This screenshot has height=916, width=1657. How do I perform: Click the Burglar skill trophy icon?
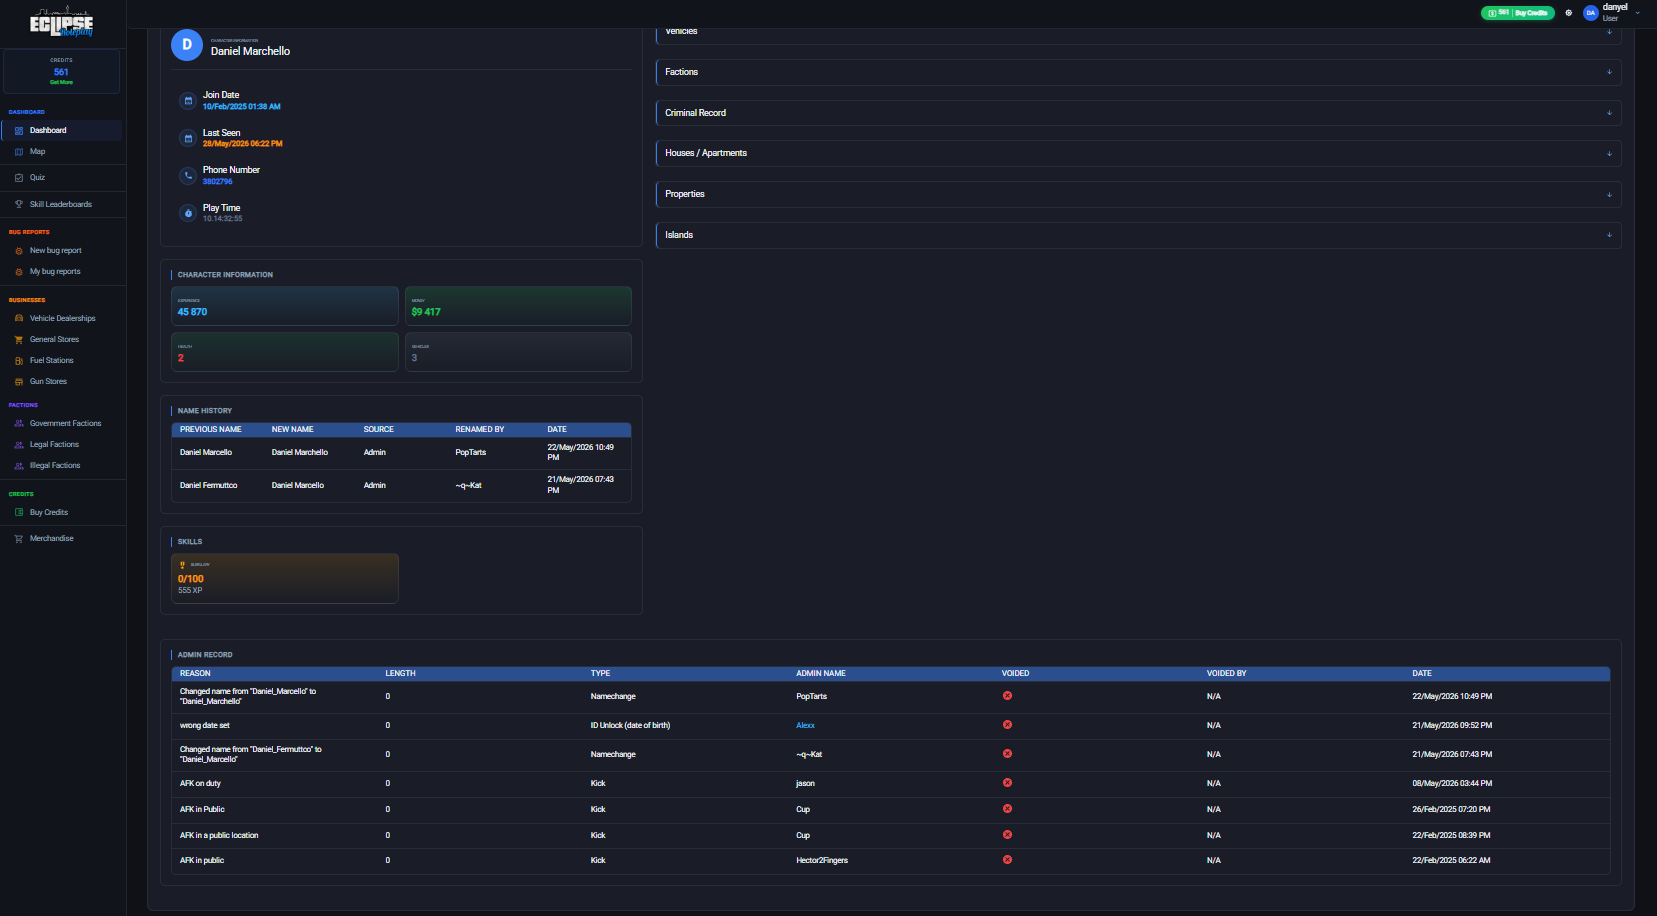(x=182, y=565)
